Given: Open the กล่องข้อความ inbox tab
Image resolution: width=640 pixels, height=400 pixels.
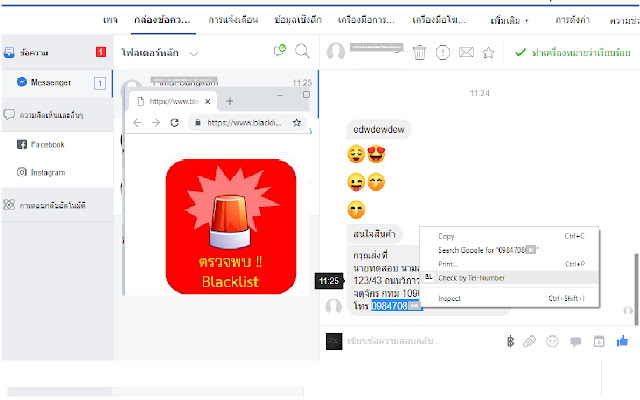Looking at the screenshot, I should tap(162, 20).
